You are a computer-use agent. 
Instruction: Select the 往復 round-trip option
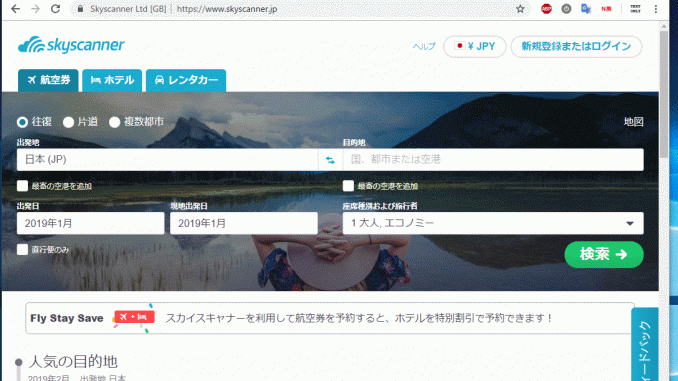click(22, 122)
